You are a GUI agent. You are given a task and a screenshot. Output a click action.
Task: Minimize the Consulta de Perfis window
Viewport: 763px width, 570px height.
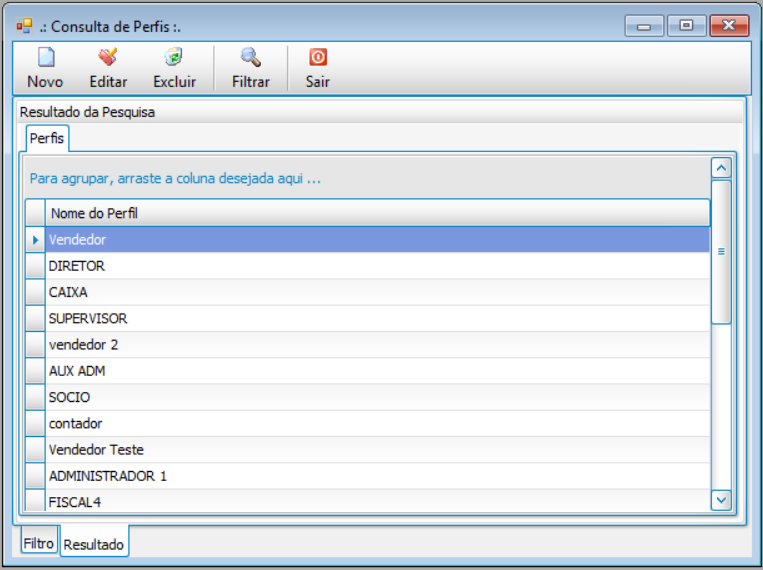click(644, 26)
